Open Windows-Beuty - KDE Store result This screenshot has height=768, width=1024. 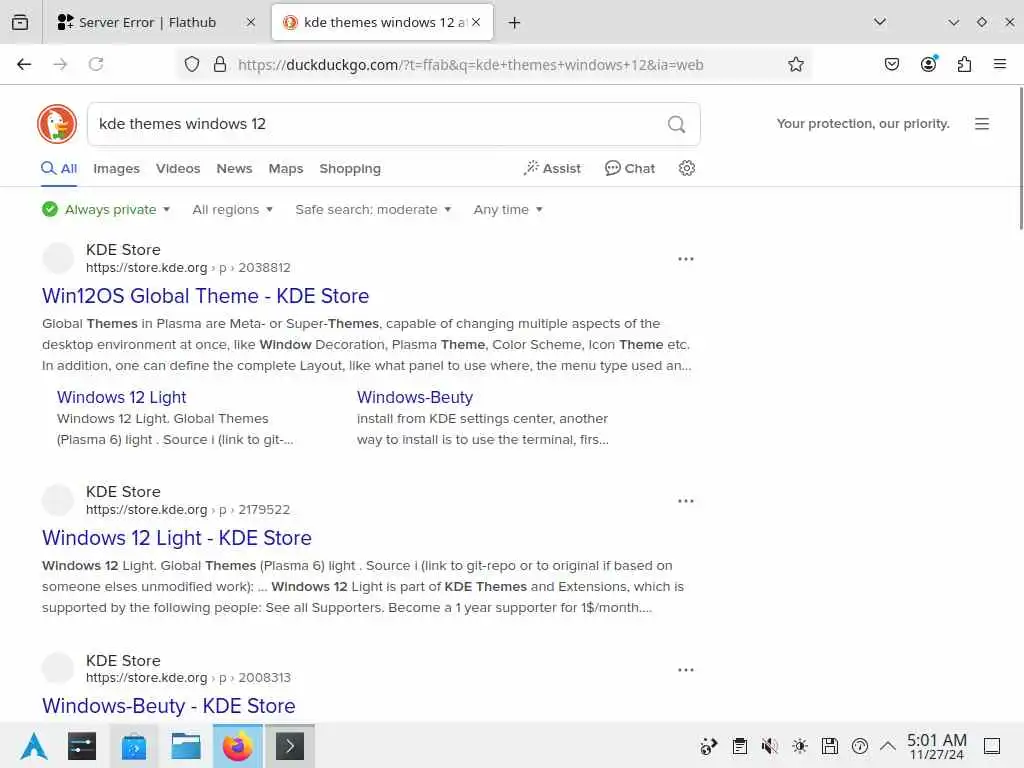168,706
